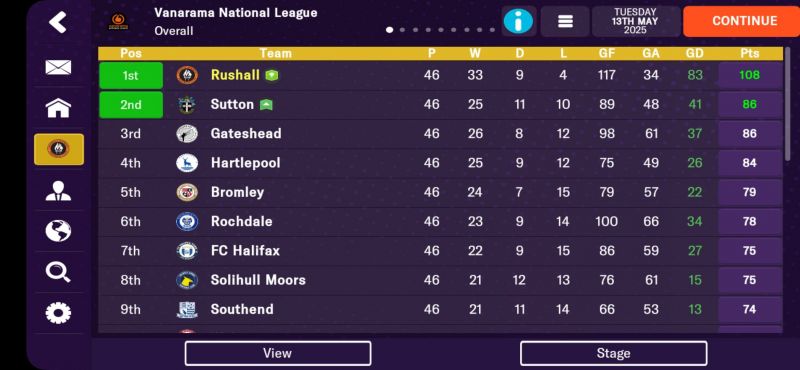Image resolution: width=800 pixels, height=370 pixels.
Task: Go back using the left arrow icon
Action: [58, 22]
